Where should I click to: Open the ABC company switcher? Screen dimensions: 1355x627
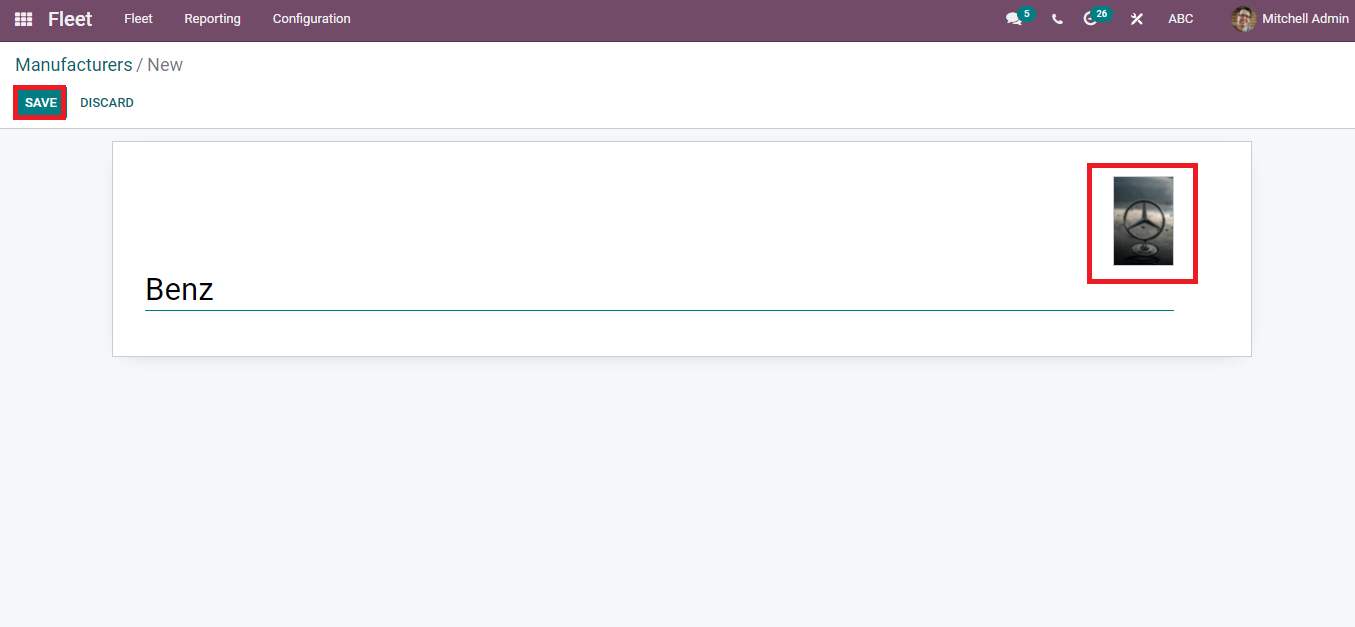[1181, 19]
